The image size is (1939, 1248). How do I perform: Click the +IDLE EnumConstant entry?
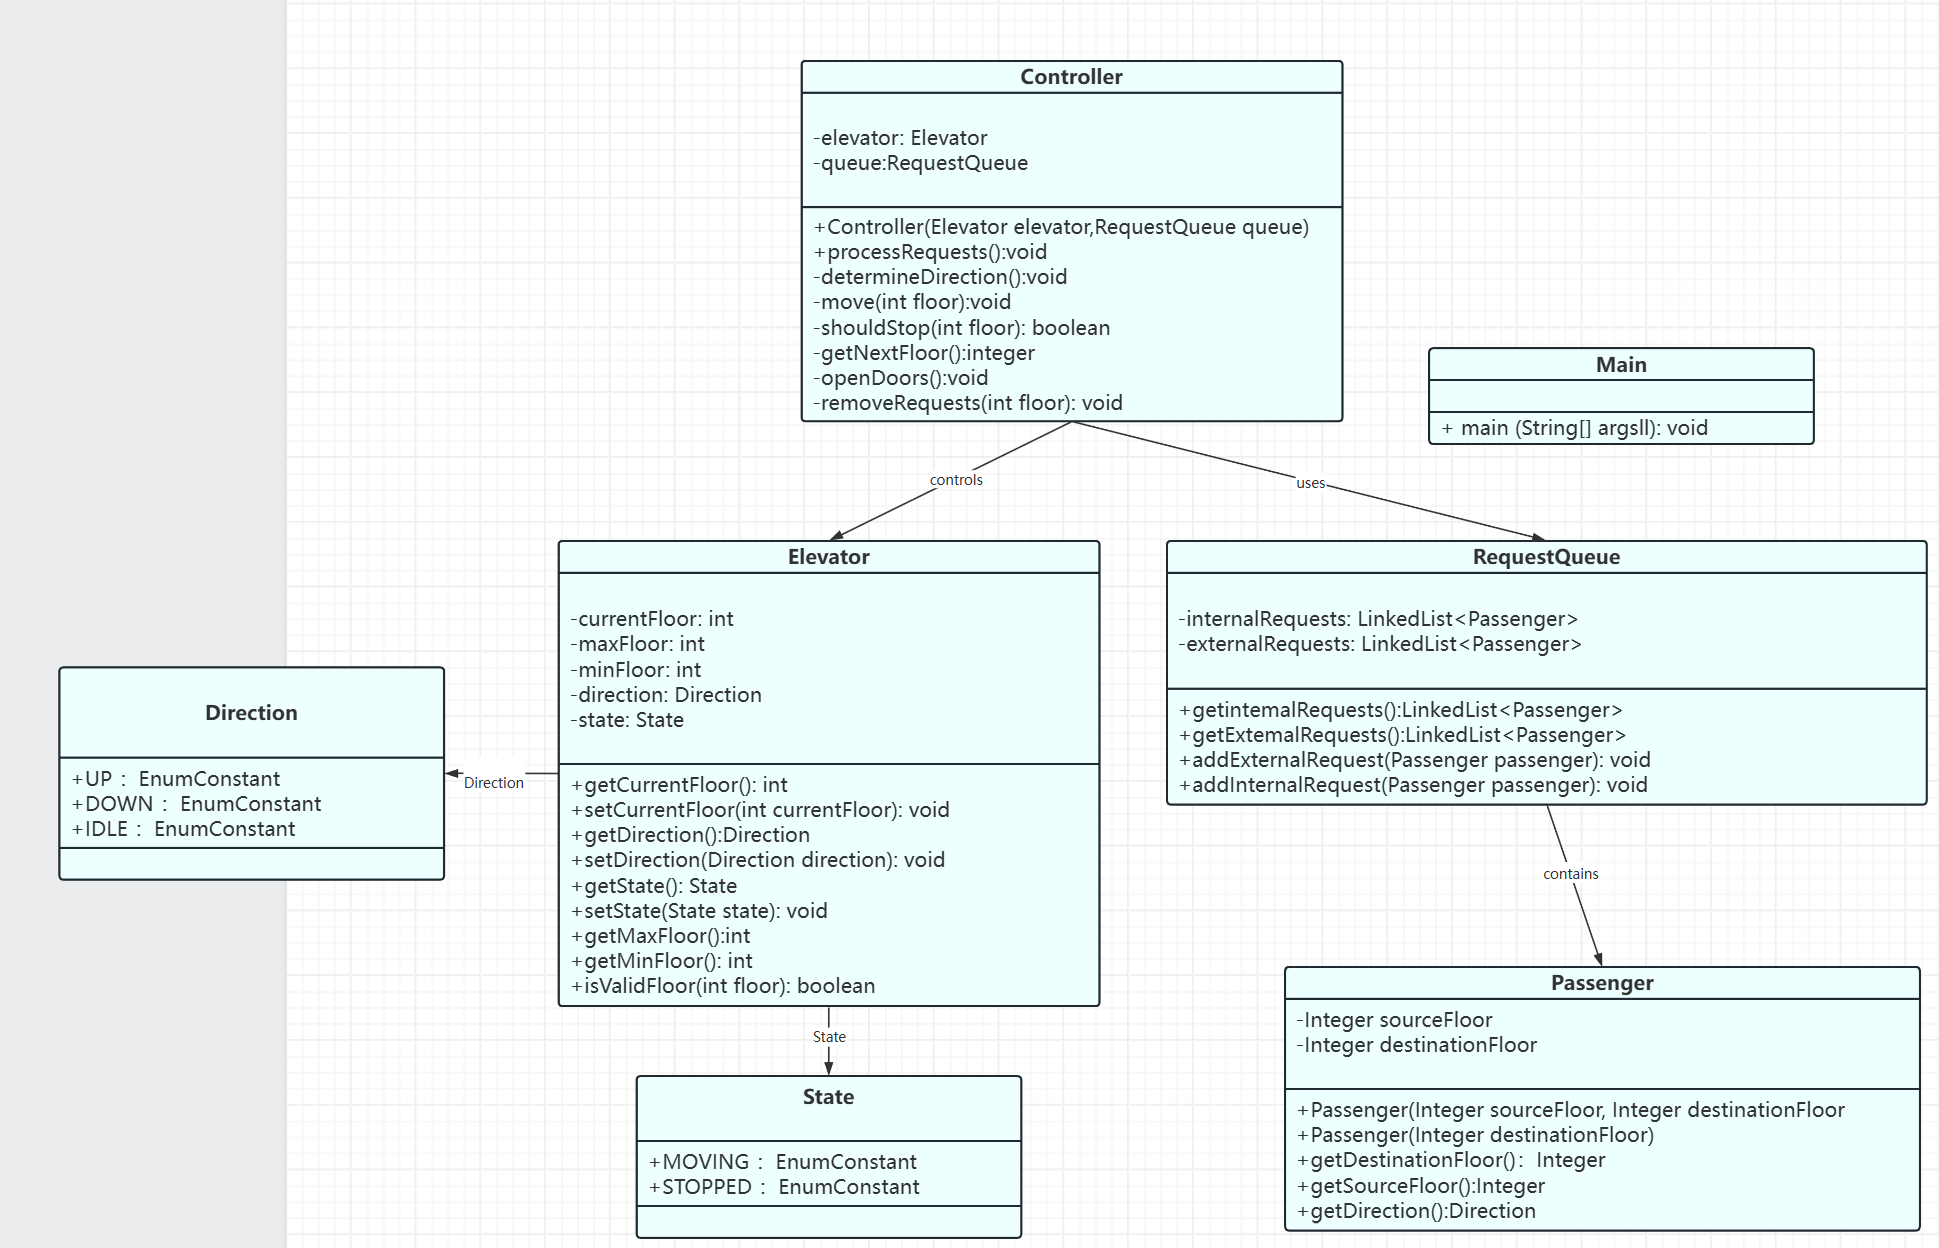point(184,829)
